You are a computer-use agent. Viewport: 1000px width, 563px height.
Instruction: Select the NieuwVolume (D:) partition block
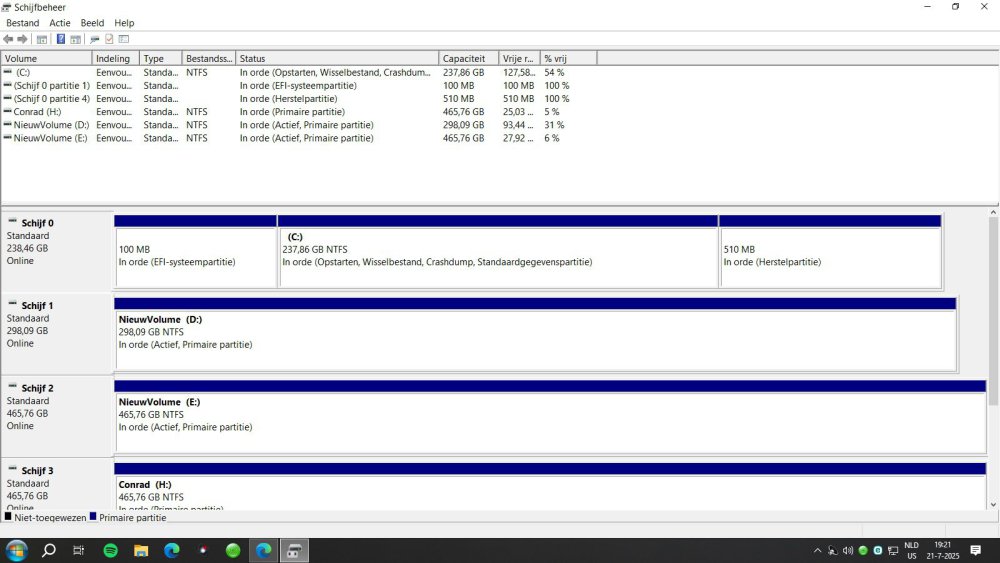tap(536, 334)
